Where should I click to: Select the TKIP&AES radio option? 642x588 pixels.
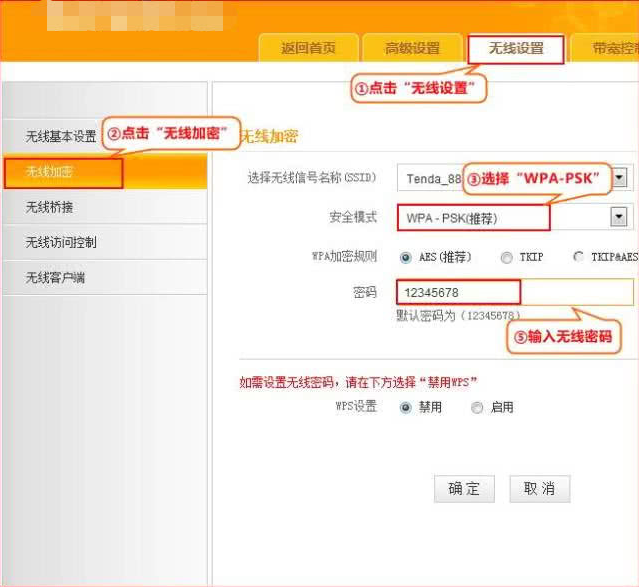click(x=579, y=257)
